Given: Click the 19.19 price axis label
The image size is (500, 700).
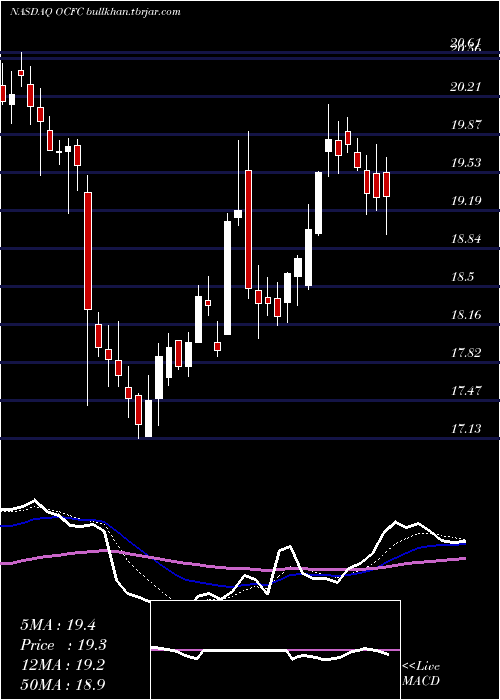Looking at the screenshot, I should point(466,201).
